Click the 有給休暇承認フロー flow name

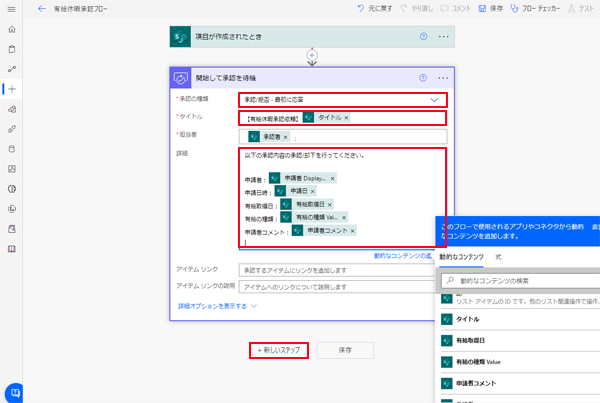[81, 9]
